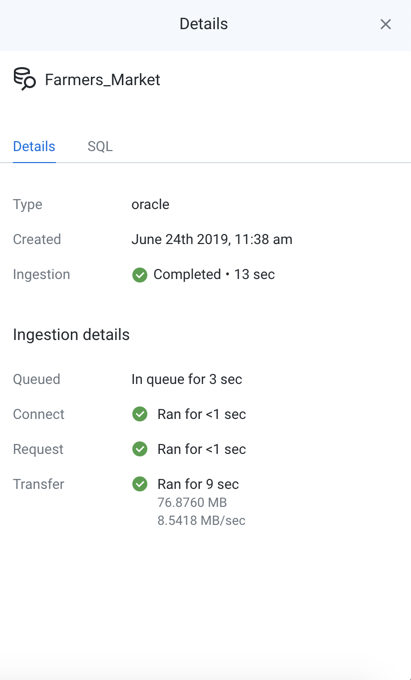Click the Connect row green checkmark
The width and height of the screenshot is (411, 680).
point(140,414)
